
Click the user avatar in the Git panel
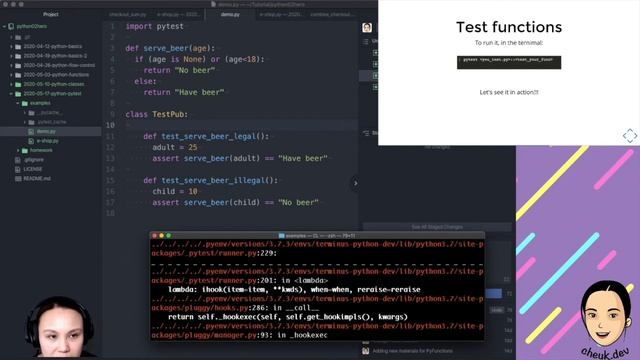pos(367,27)
